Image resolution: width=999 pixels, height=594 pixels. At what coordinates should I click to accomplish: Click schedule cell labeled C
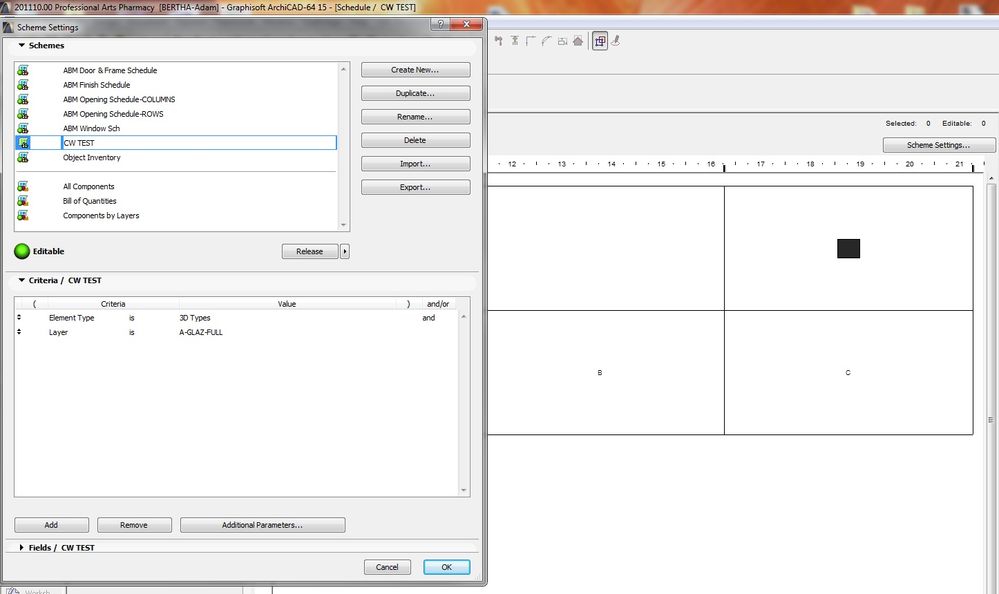coord(849,373)
